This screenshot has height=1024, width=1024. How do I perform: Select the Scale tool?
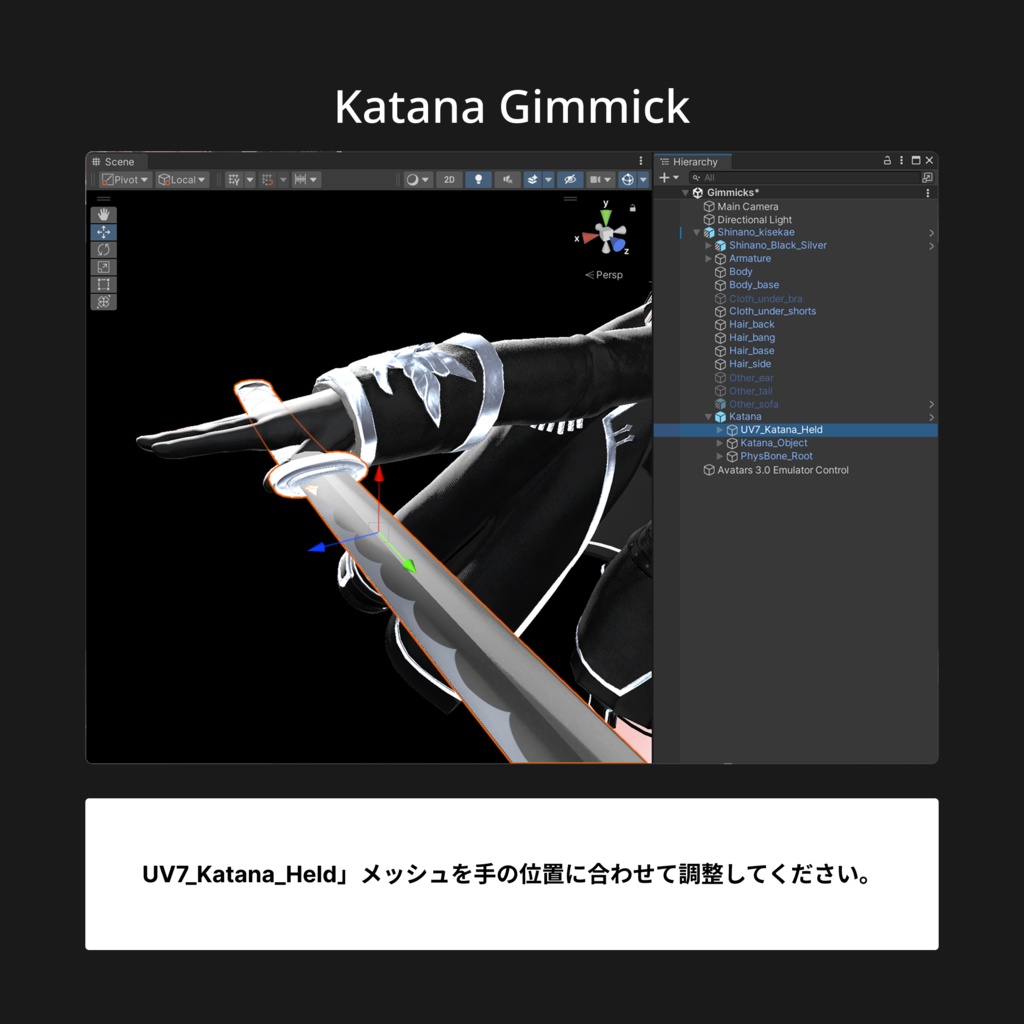103,267
